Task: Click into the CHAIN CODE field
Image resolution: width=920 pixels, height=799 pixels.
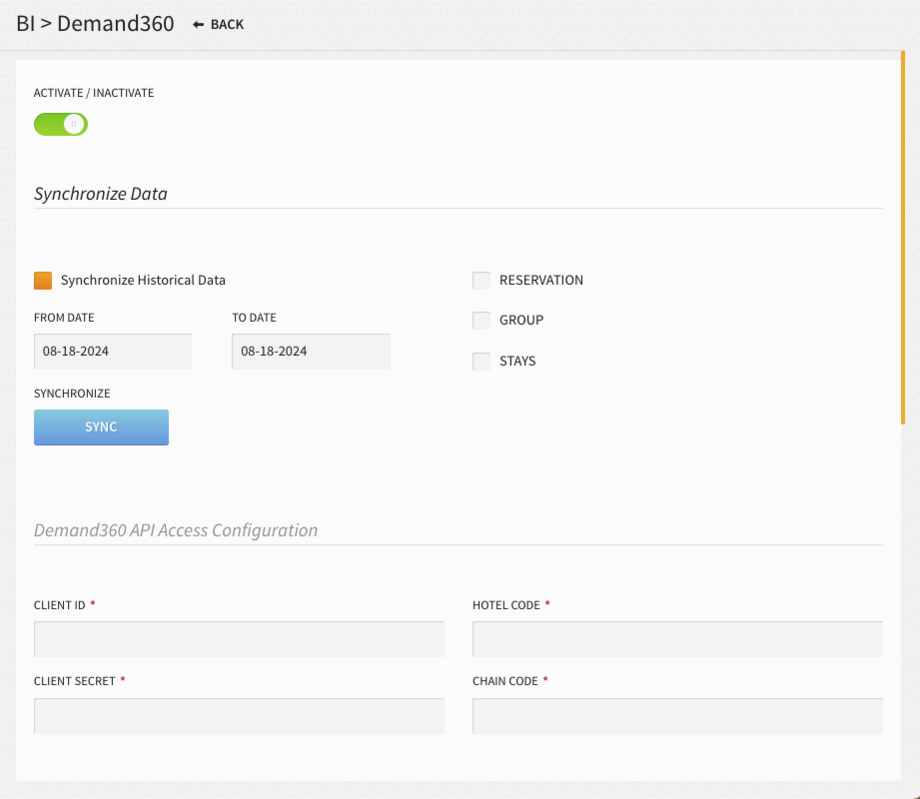Action: (x=678, y=716)
